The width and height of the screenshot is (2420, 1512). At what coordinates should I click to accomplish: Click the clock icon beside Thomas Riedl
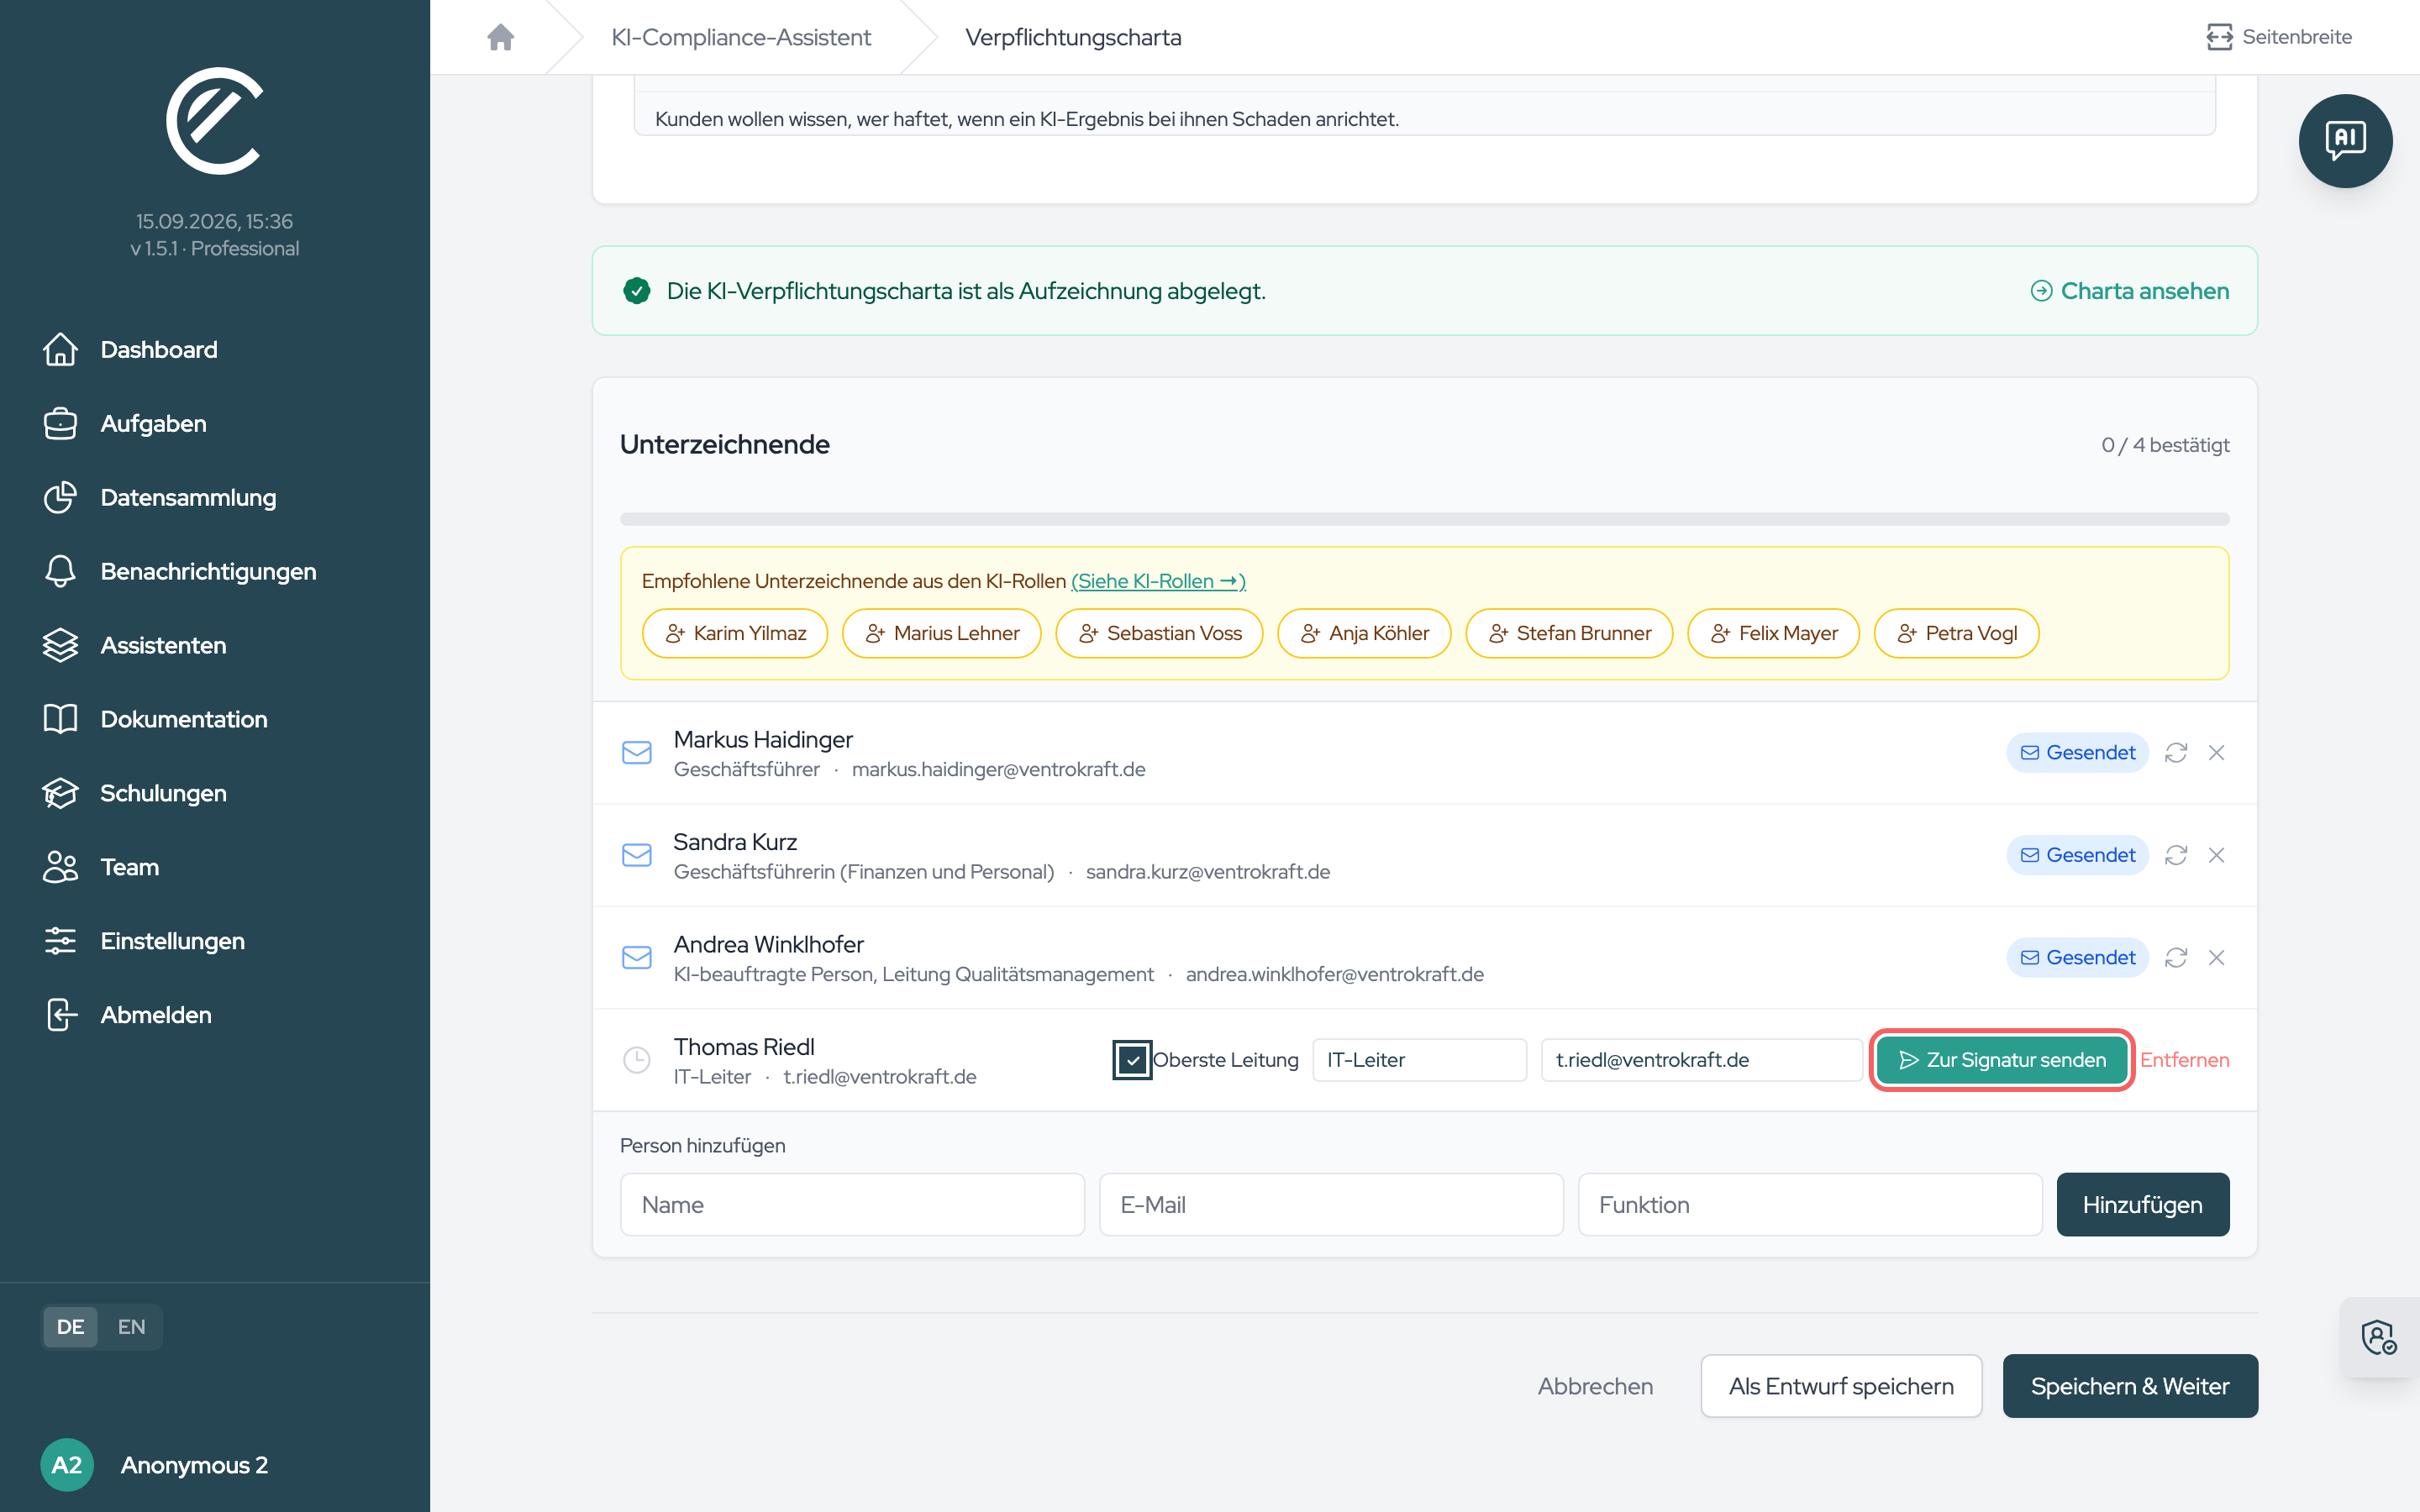click(637, 1060)
